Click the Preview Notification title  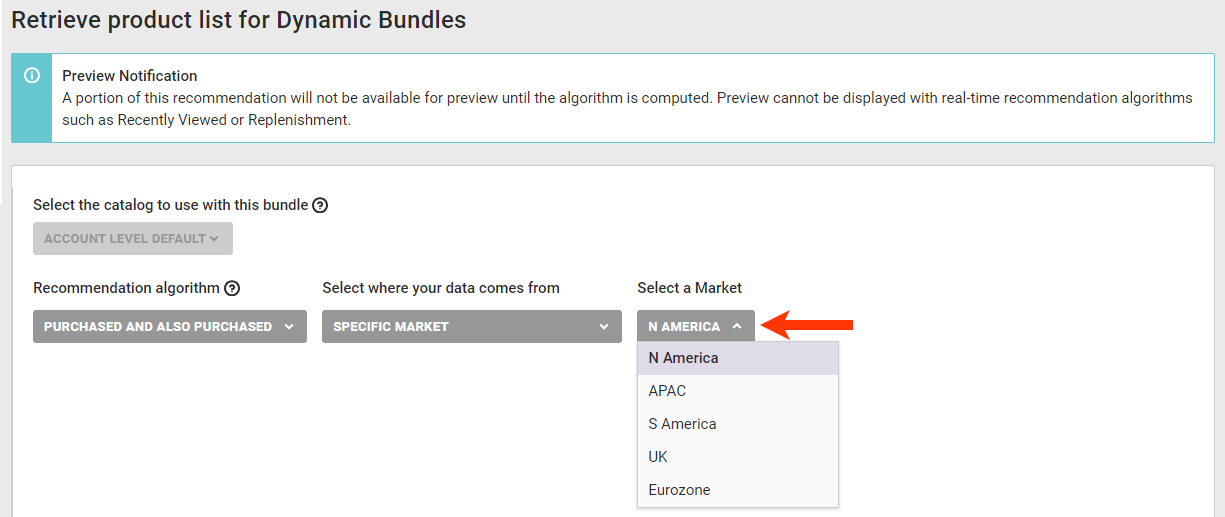point(130,76)
